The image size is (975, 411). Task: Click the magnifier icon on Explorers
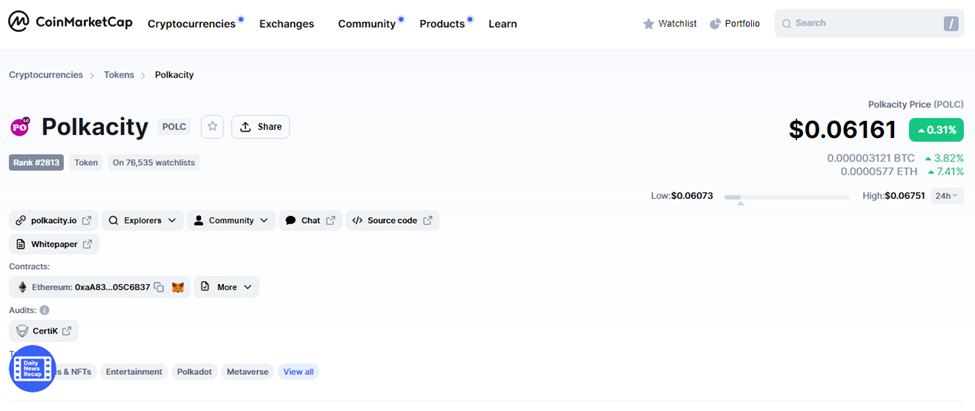113,220
